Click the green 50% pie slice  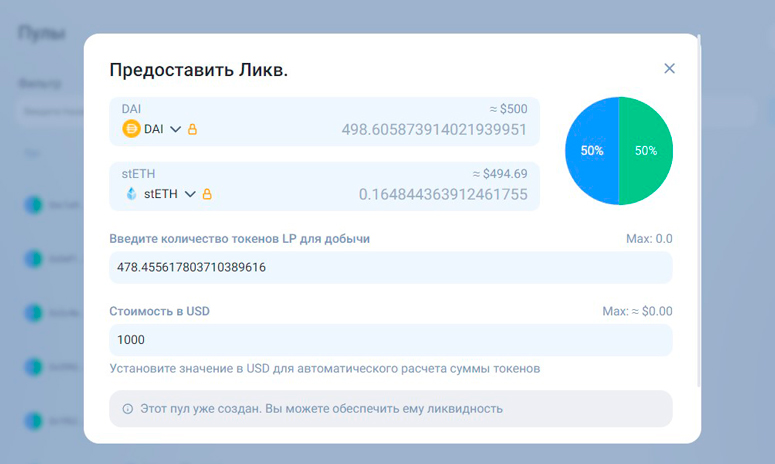(x=646, y=151)
